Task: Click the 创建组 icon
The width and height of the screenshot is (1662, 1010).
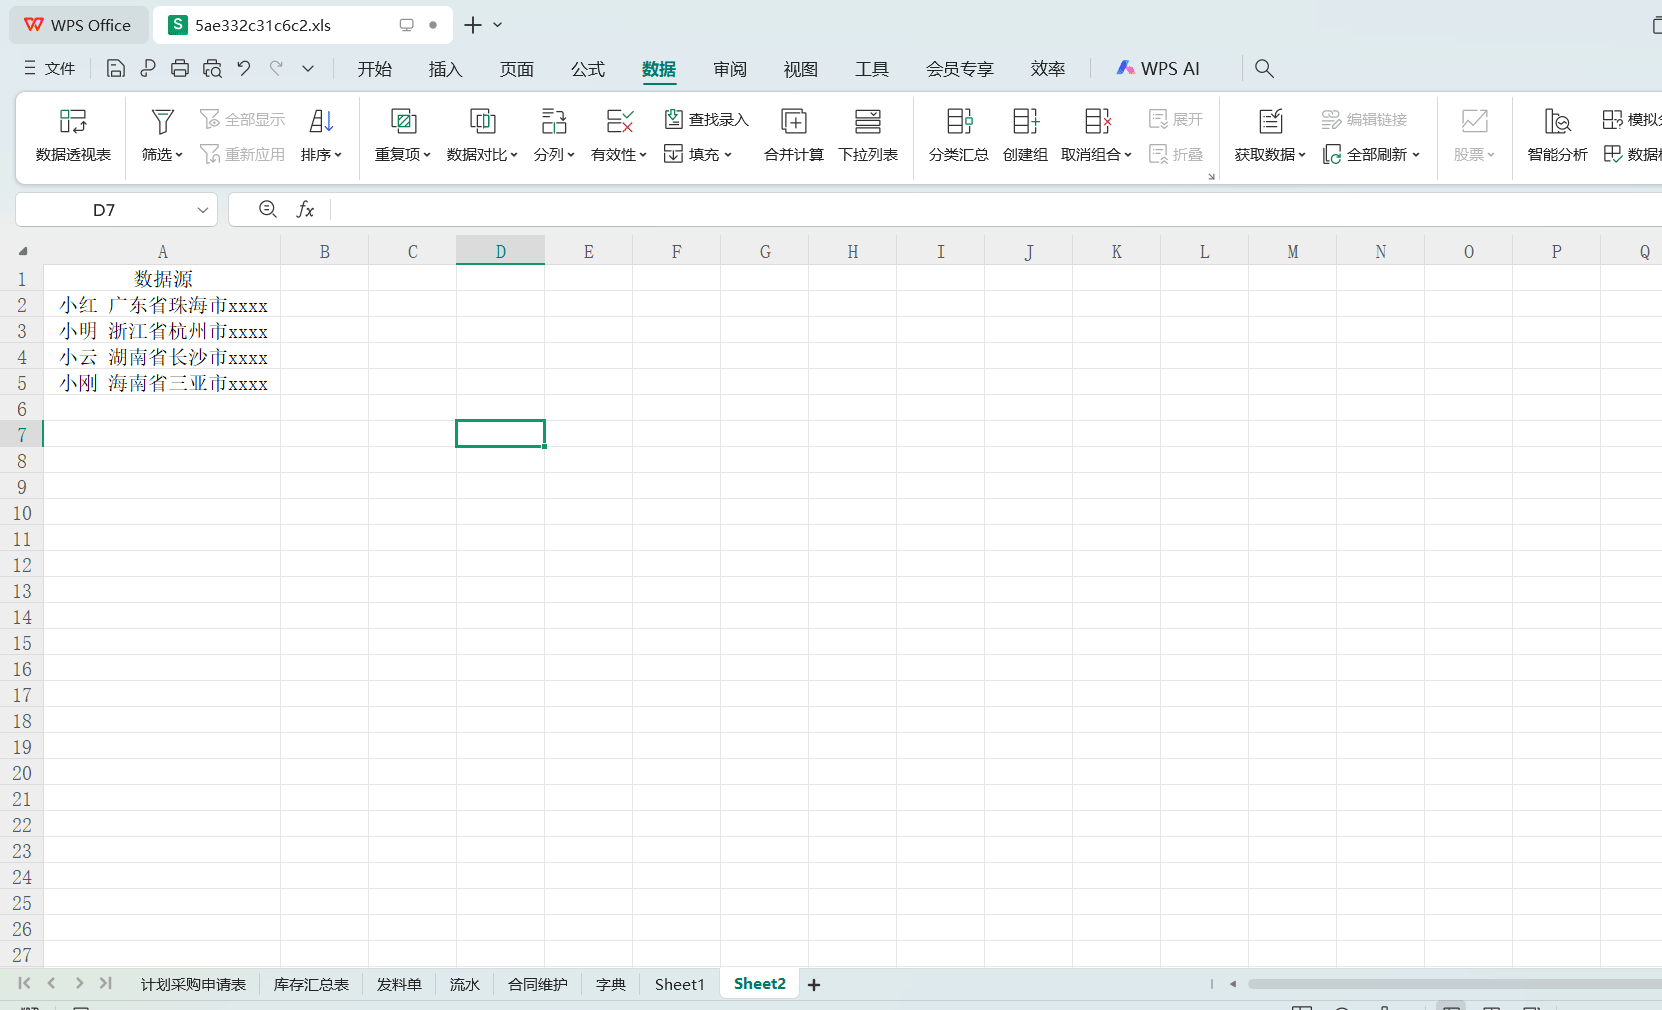Action: click(x=1023, y=135)
